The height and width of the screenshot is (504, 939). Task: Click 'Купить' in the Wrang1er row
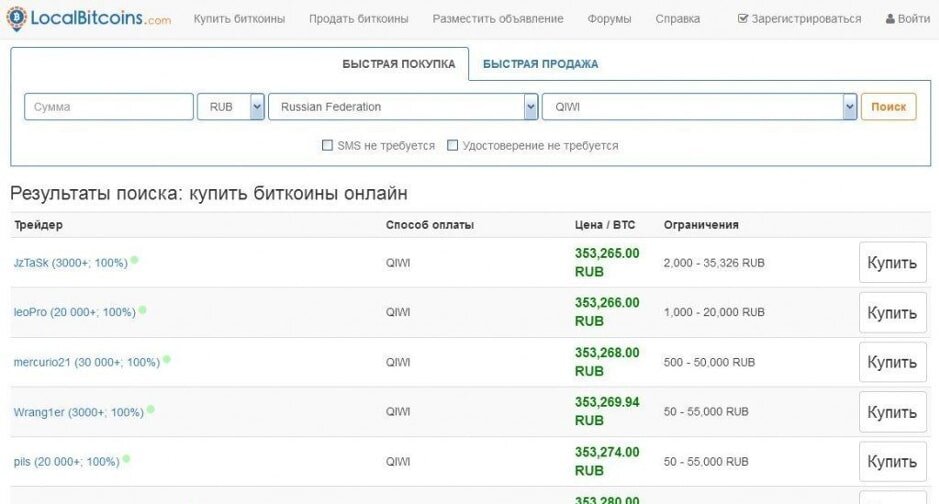pos(892,412)
